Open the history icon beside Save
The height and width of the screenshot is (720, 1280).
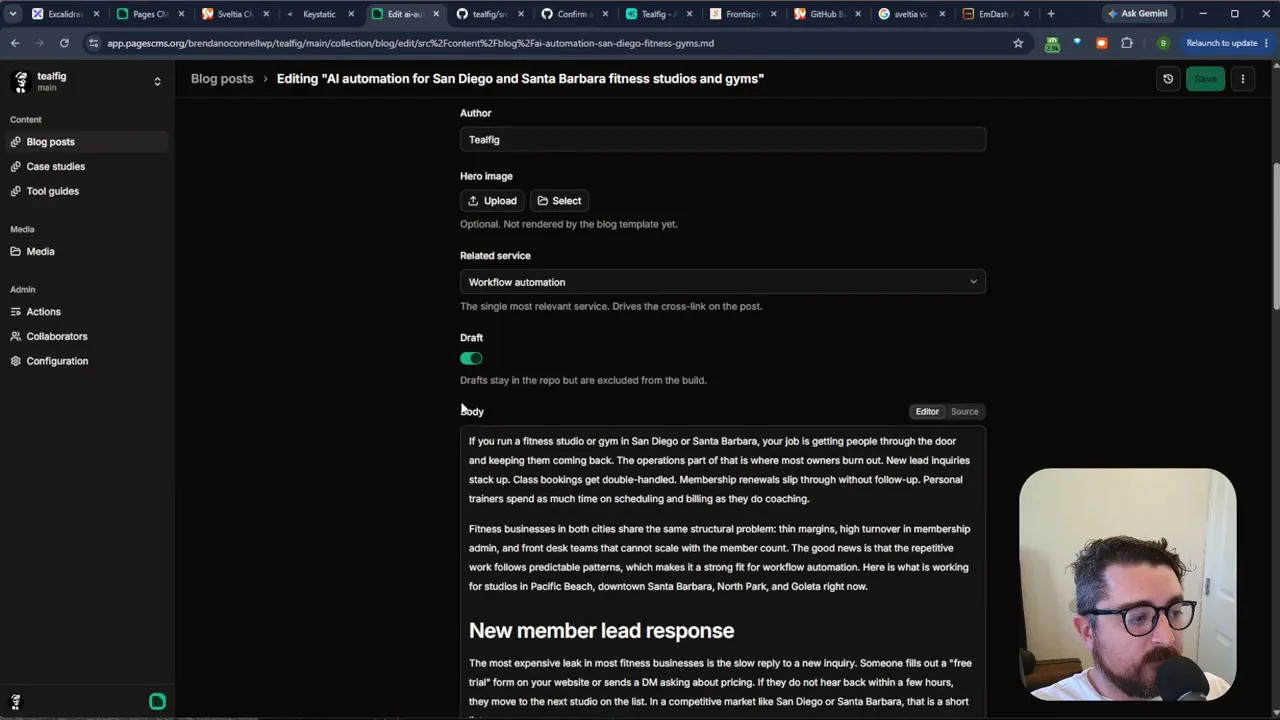[x=1168, y=79]
